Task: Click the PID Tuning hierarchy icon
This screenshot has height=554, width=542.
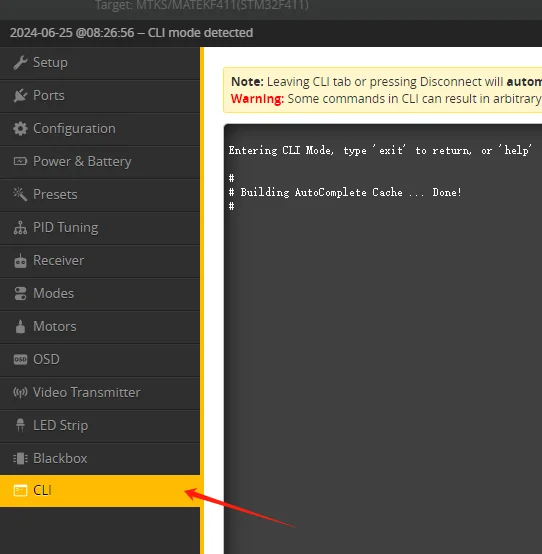Action: pyautogui.click(x=20, y=228)
